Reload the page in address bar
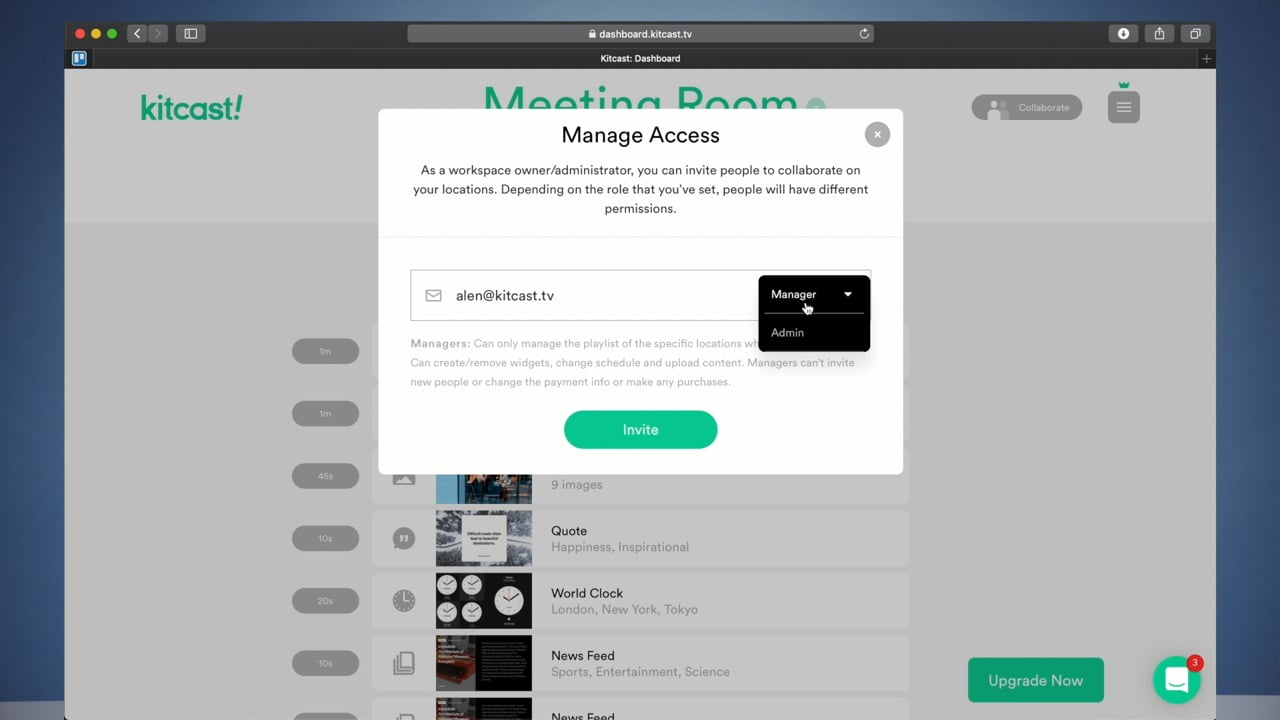 coord(864,33)
